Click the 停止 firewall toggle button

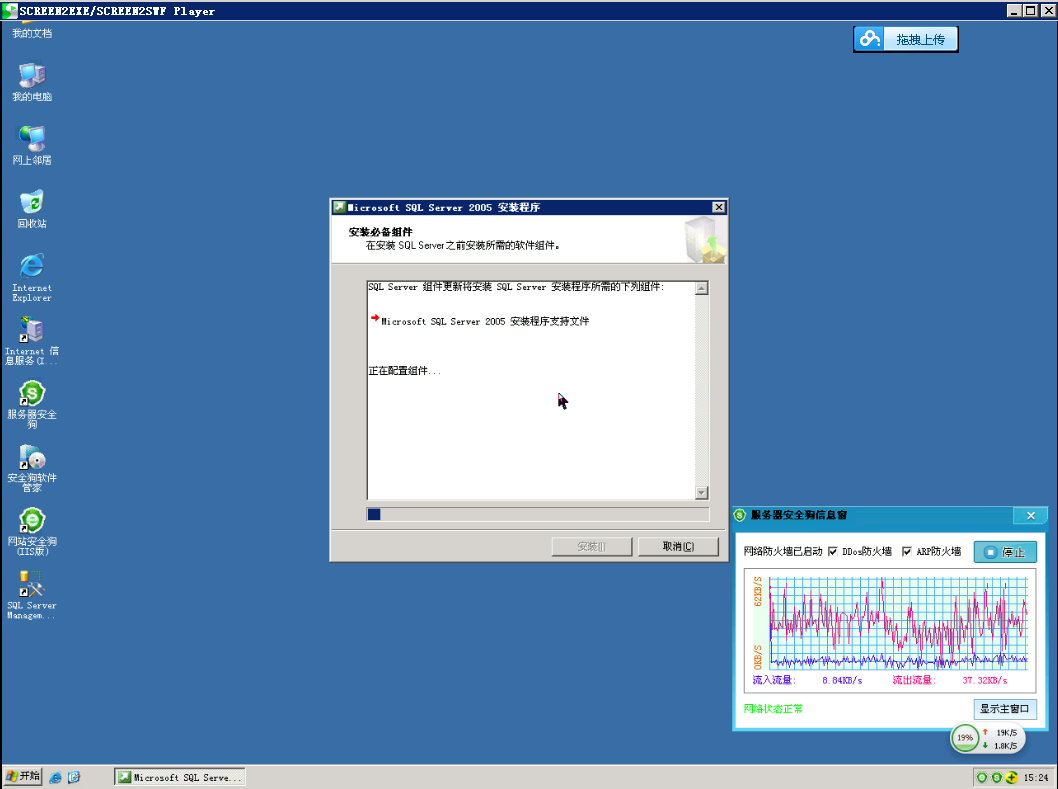(1005, 552)
